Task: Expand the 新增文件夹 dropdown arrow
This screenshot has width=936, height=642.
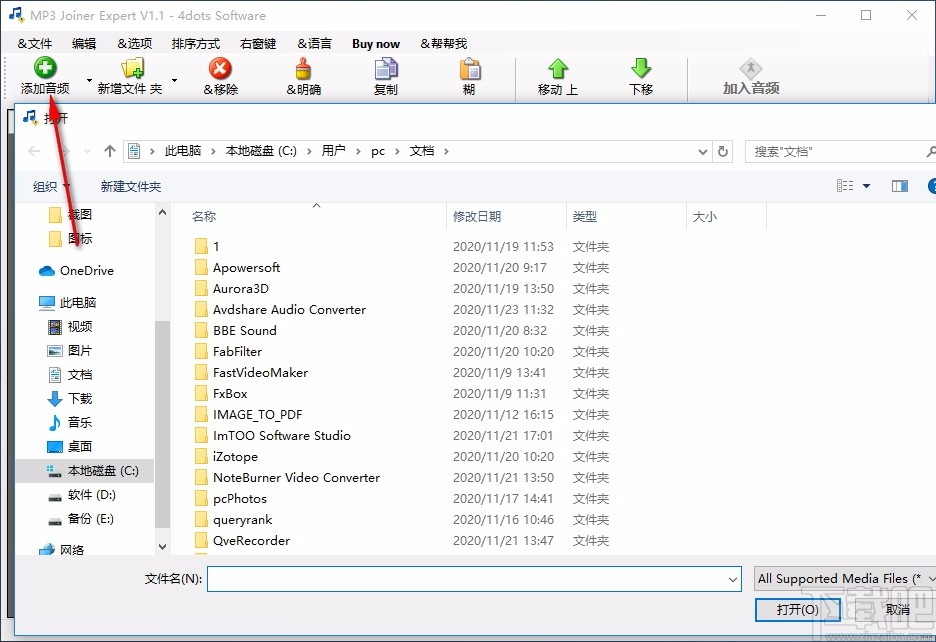Action: (174, 80)
